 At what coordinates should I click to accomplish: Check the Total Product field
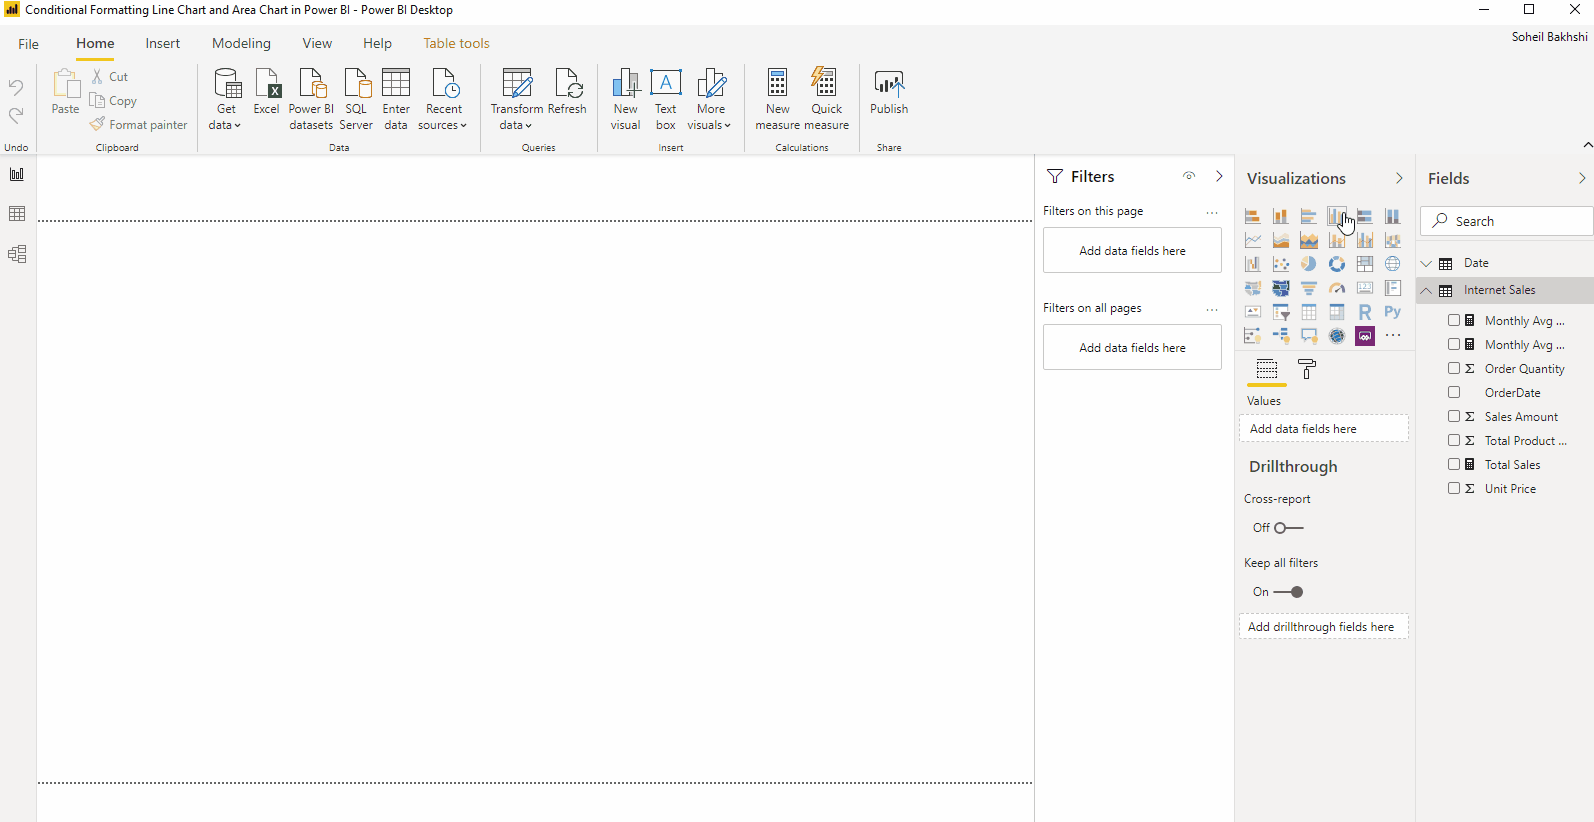click(1454, 440)
